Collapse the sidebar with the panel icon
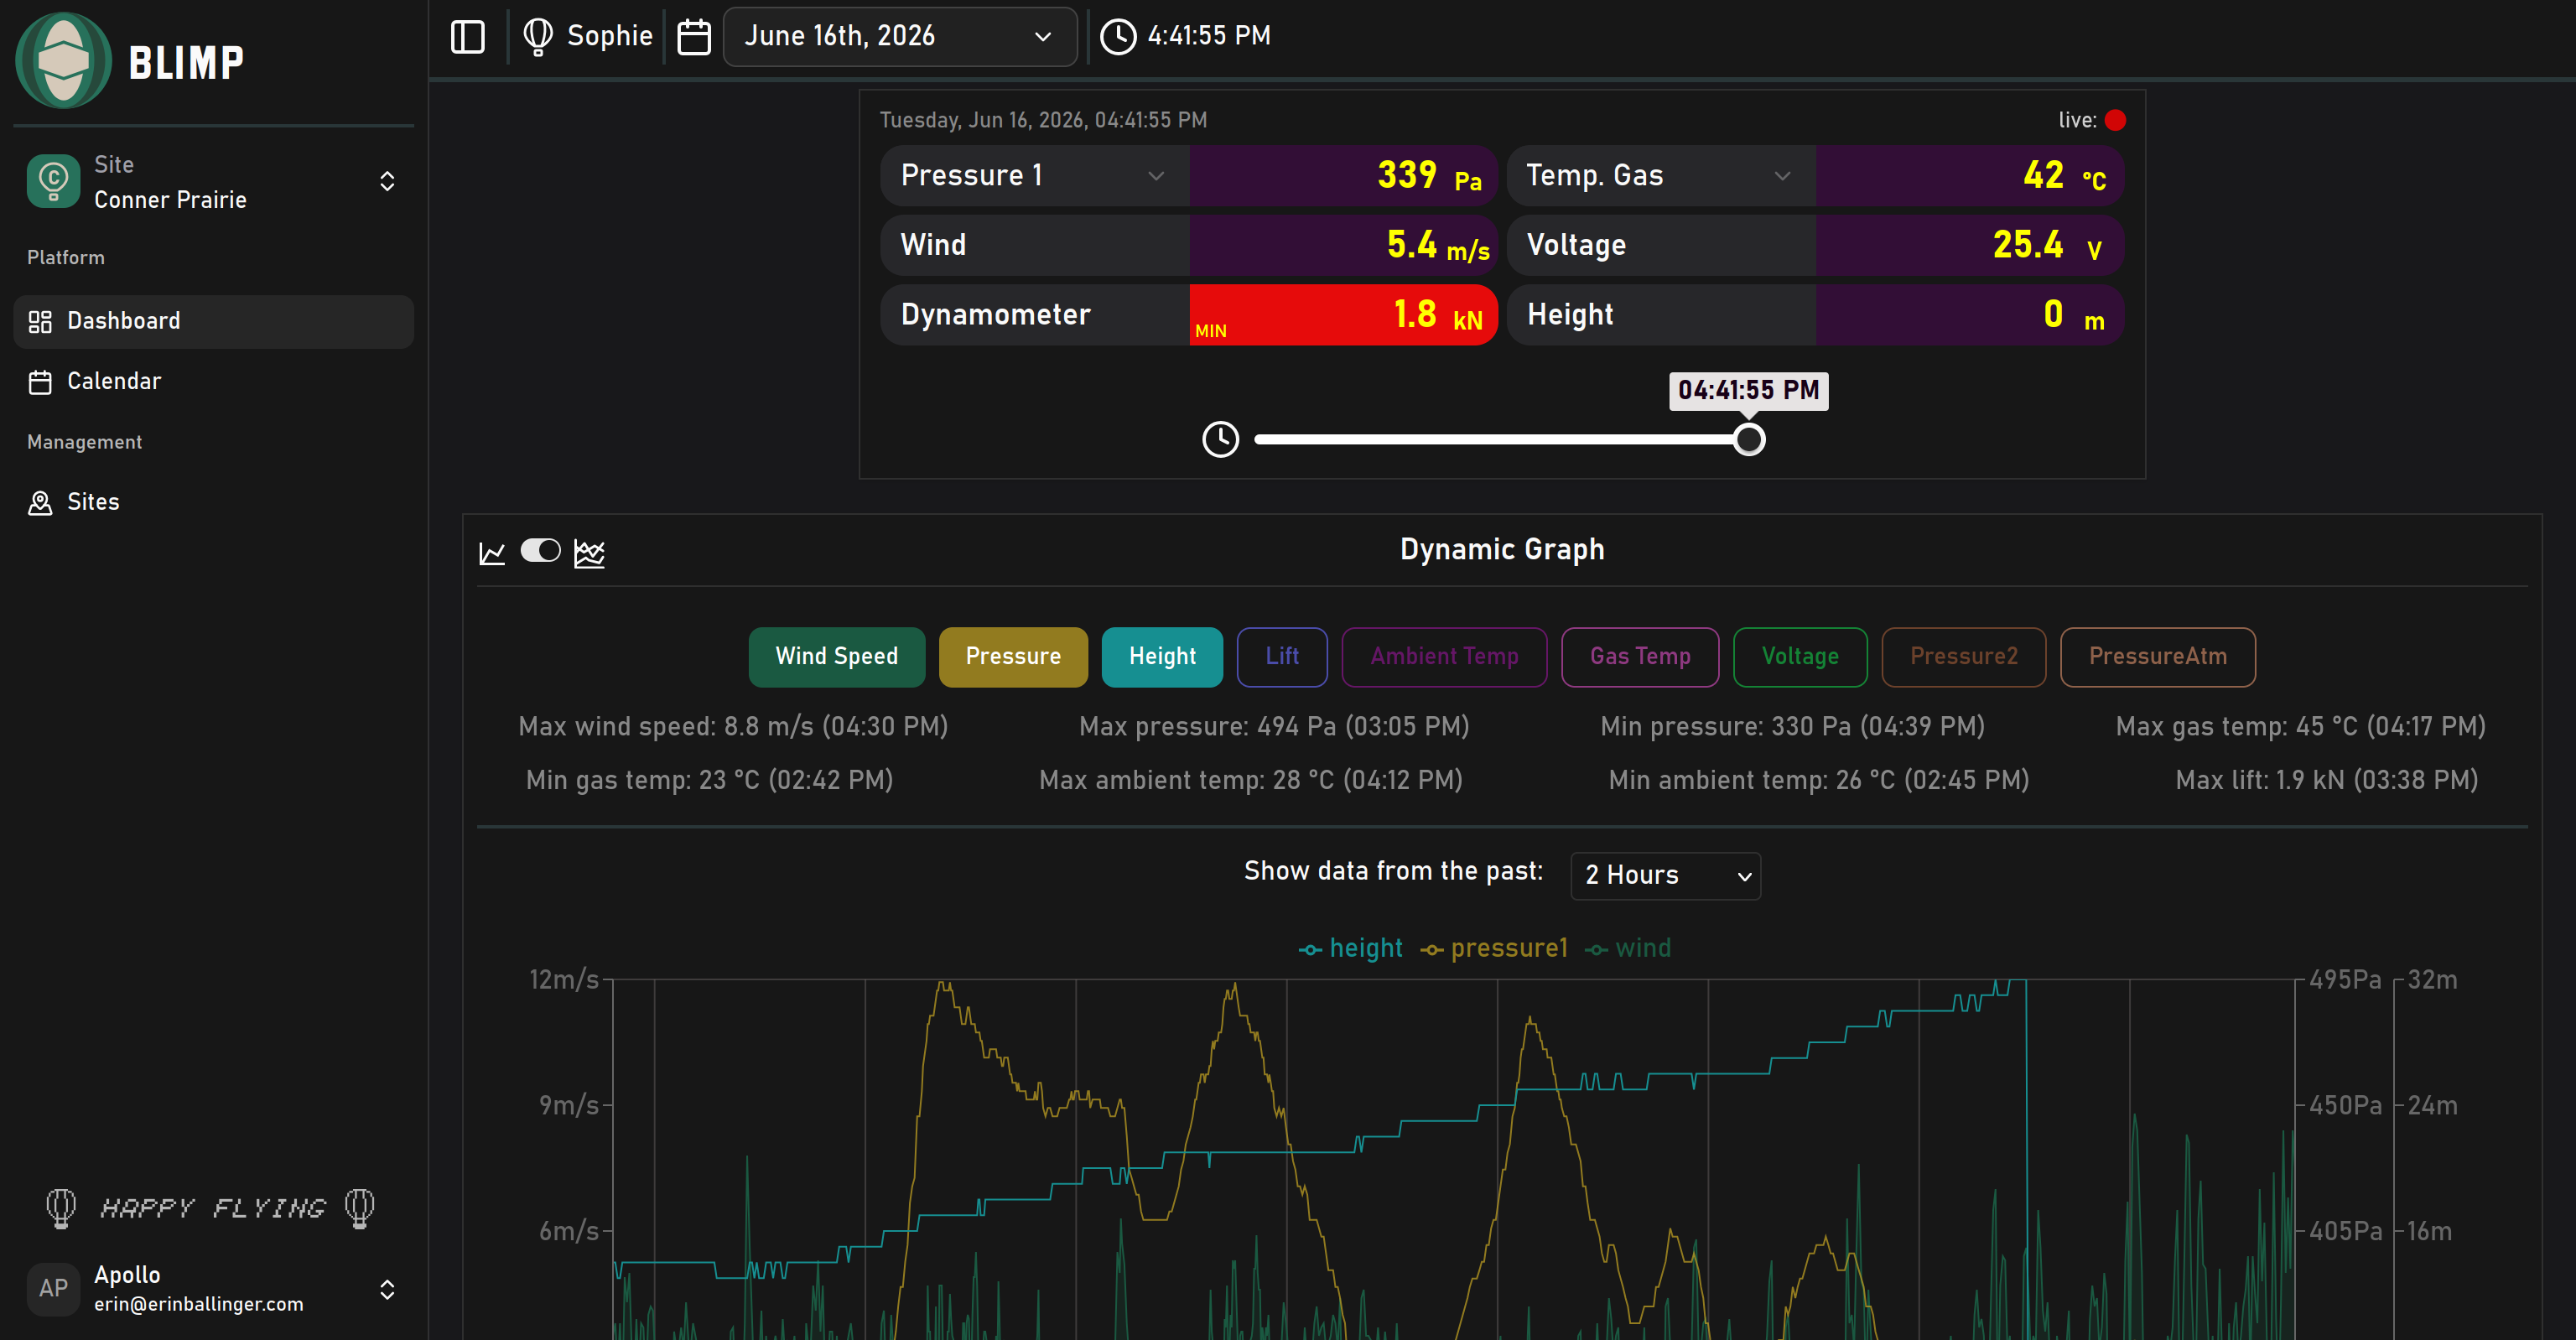 pyautogui.click(x=467, y=37)
